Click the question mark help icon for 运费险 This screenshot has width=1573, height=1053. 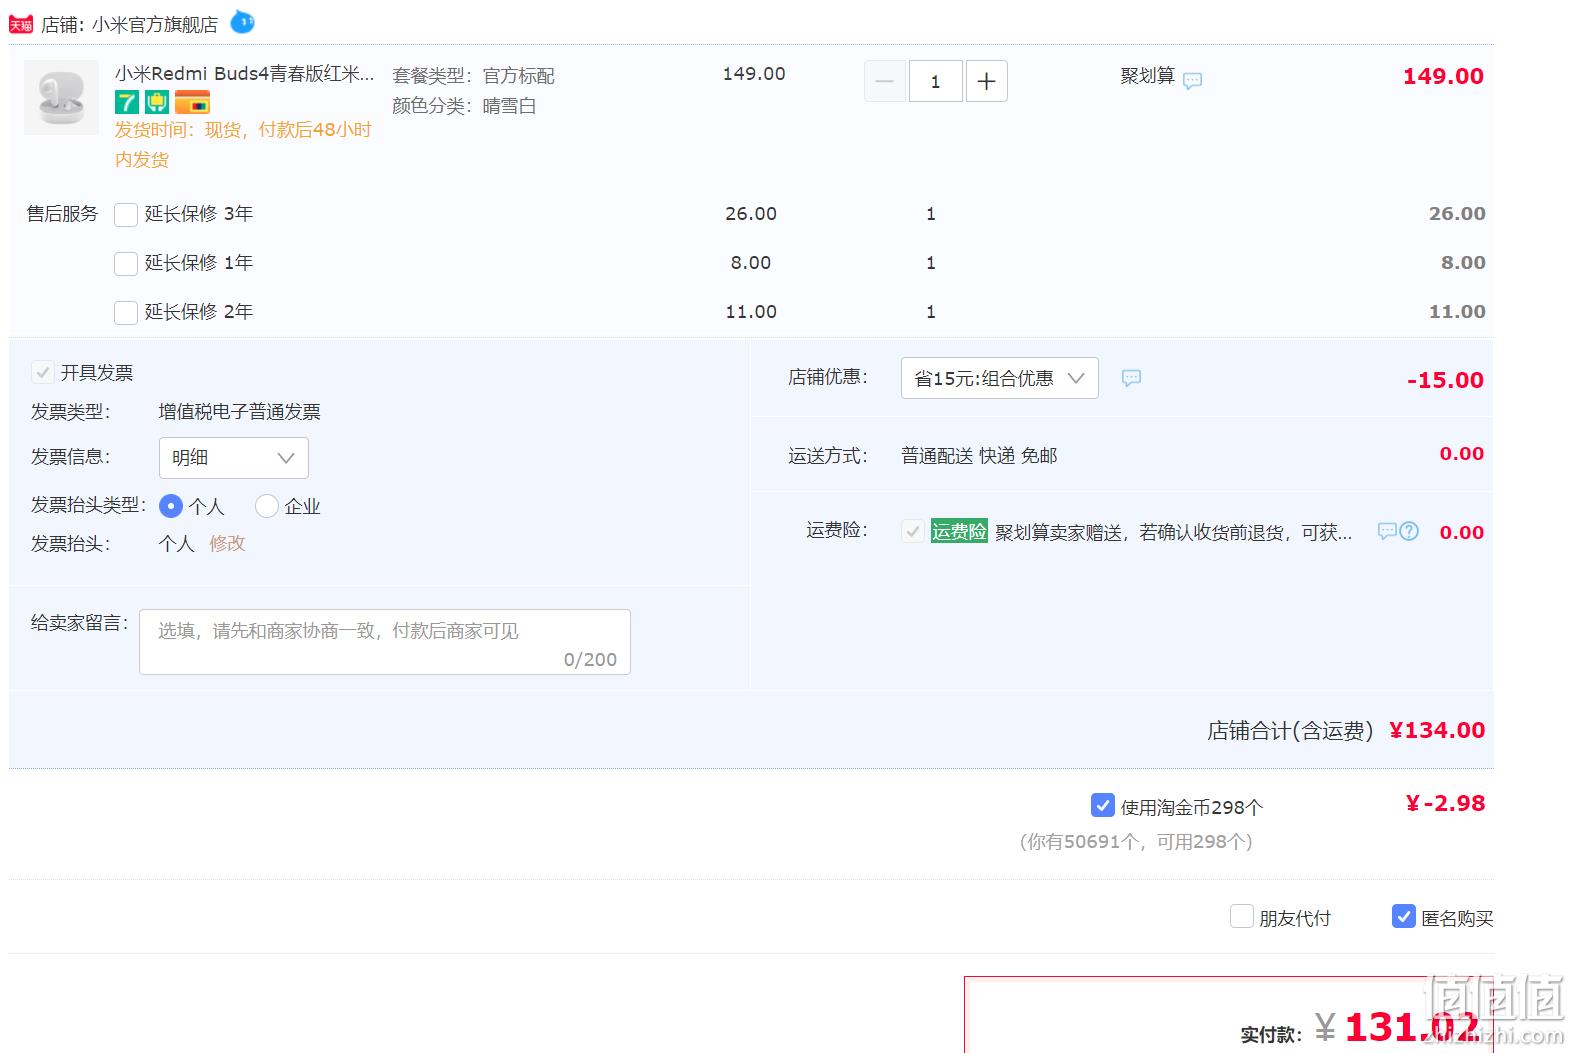(x=1409, y=531)
